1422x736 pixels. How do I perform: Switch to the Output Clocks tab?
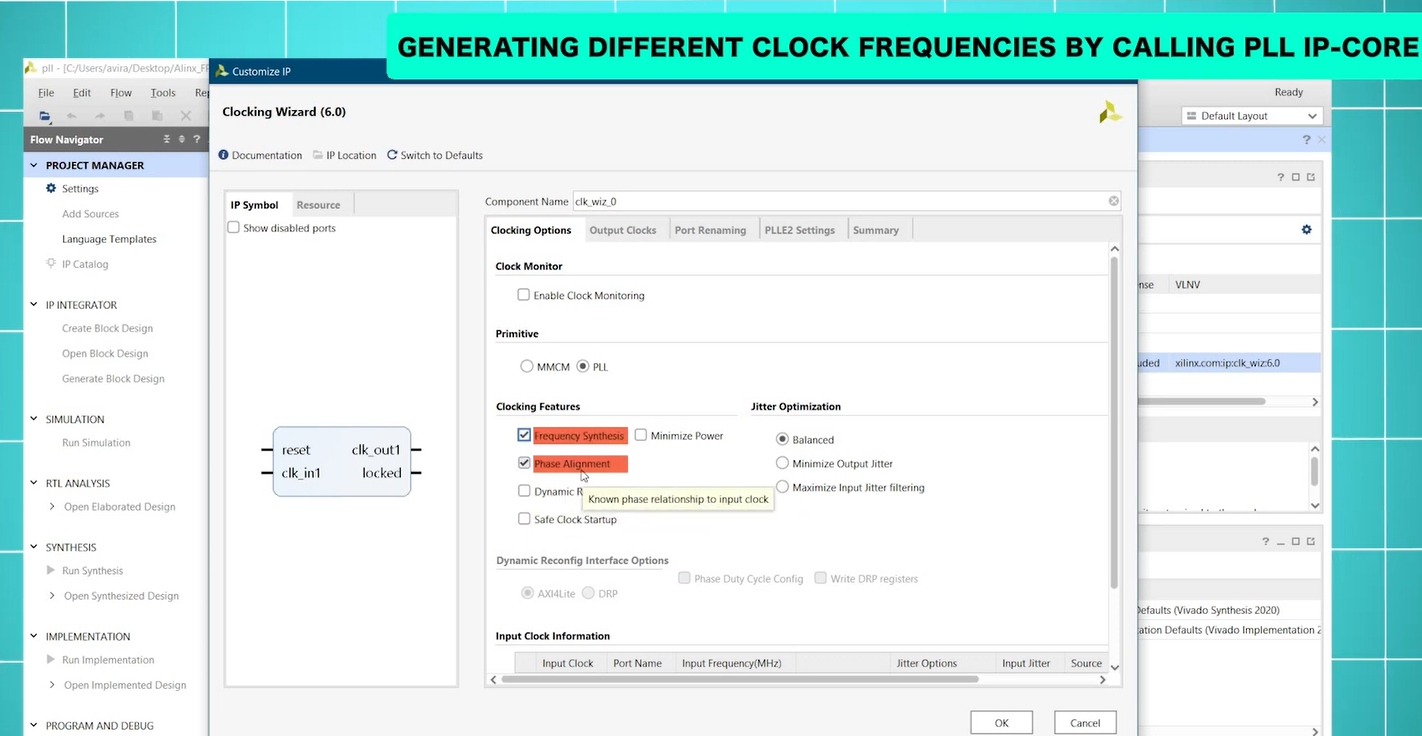[622, 230]
